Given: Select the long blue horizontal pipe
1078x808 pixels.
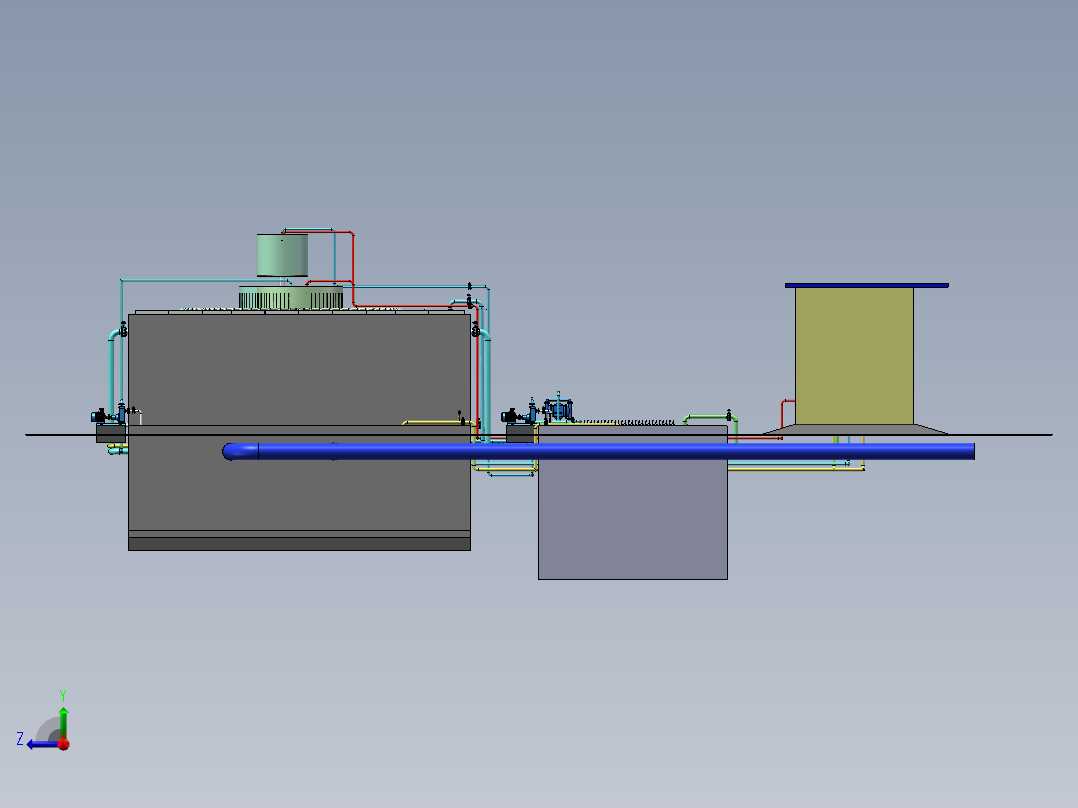Looking at the screenshot, I should pos(598,451).
